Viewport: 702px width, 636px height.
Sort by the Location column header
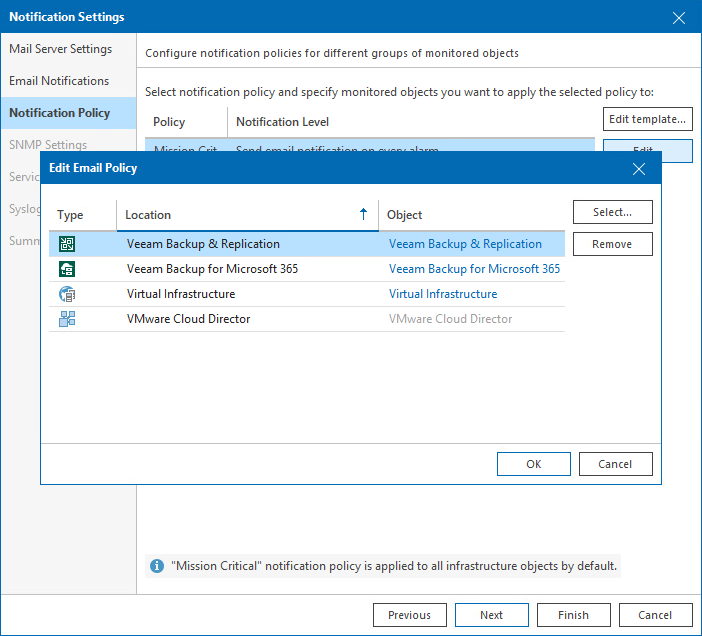coord(248,215)
